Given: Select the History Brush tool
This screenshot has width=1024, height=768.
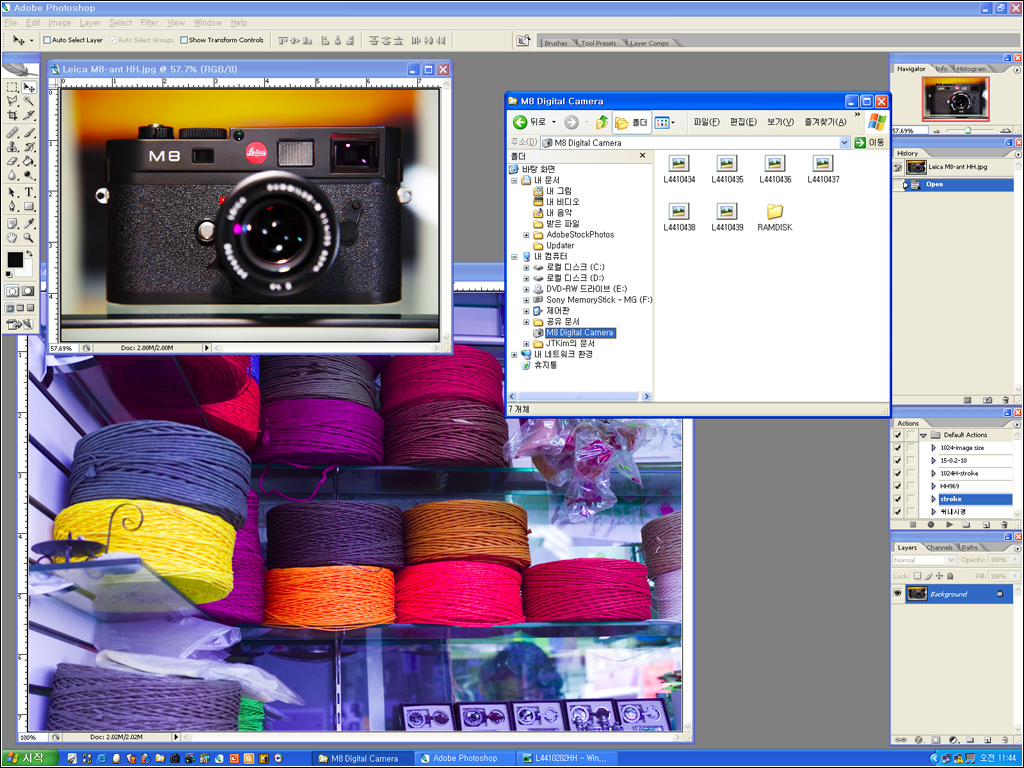Looking at the screenshot, I should 29,147.
